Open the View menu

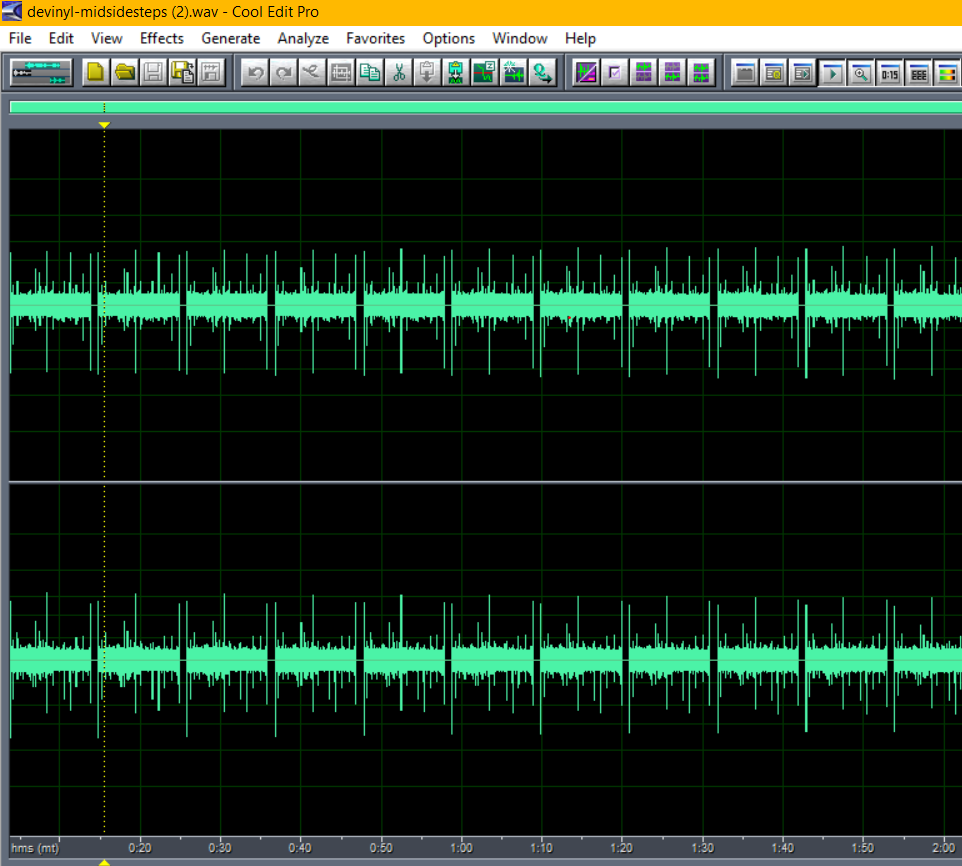click(107, 39)
